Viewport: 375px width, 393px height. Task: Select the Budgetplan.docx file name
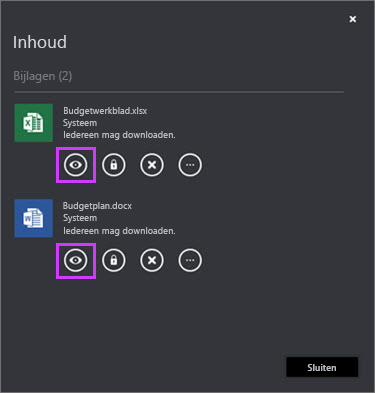click(97, 206)
